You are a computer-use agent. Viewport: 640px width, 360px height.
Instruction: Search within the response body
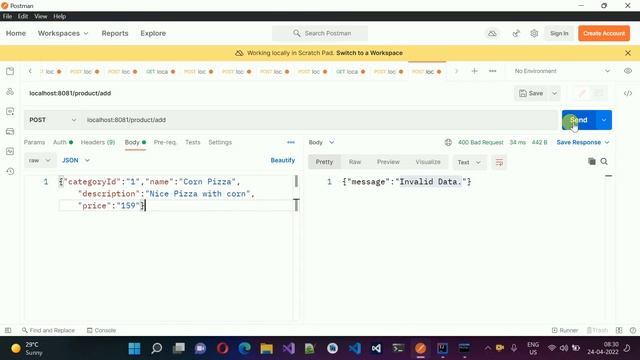(604, 162)
